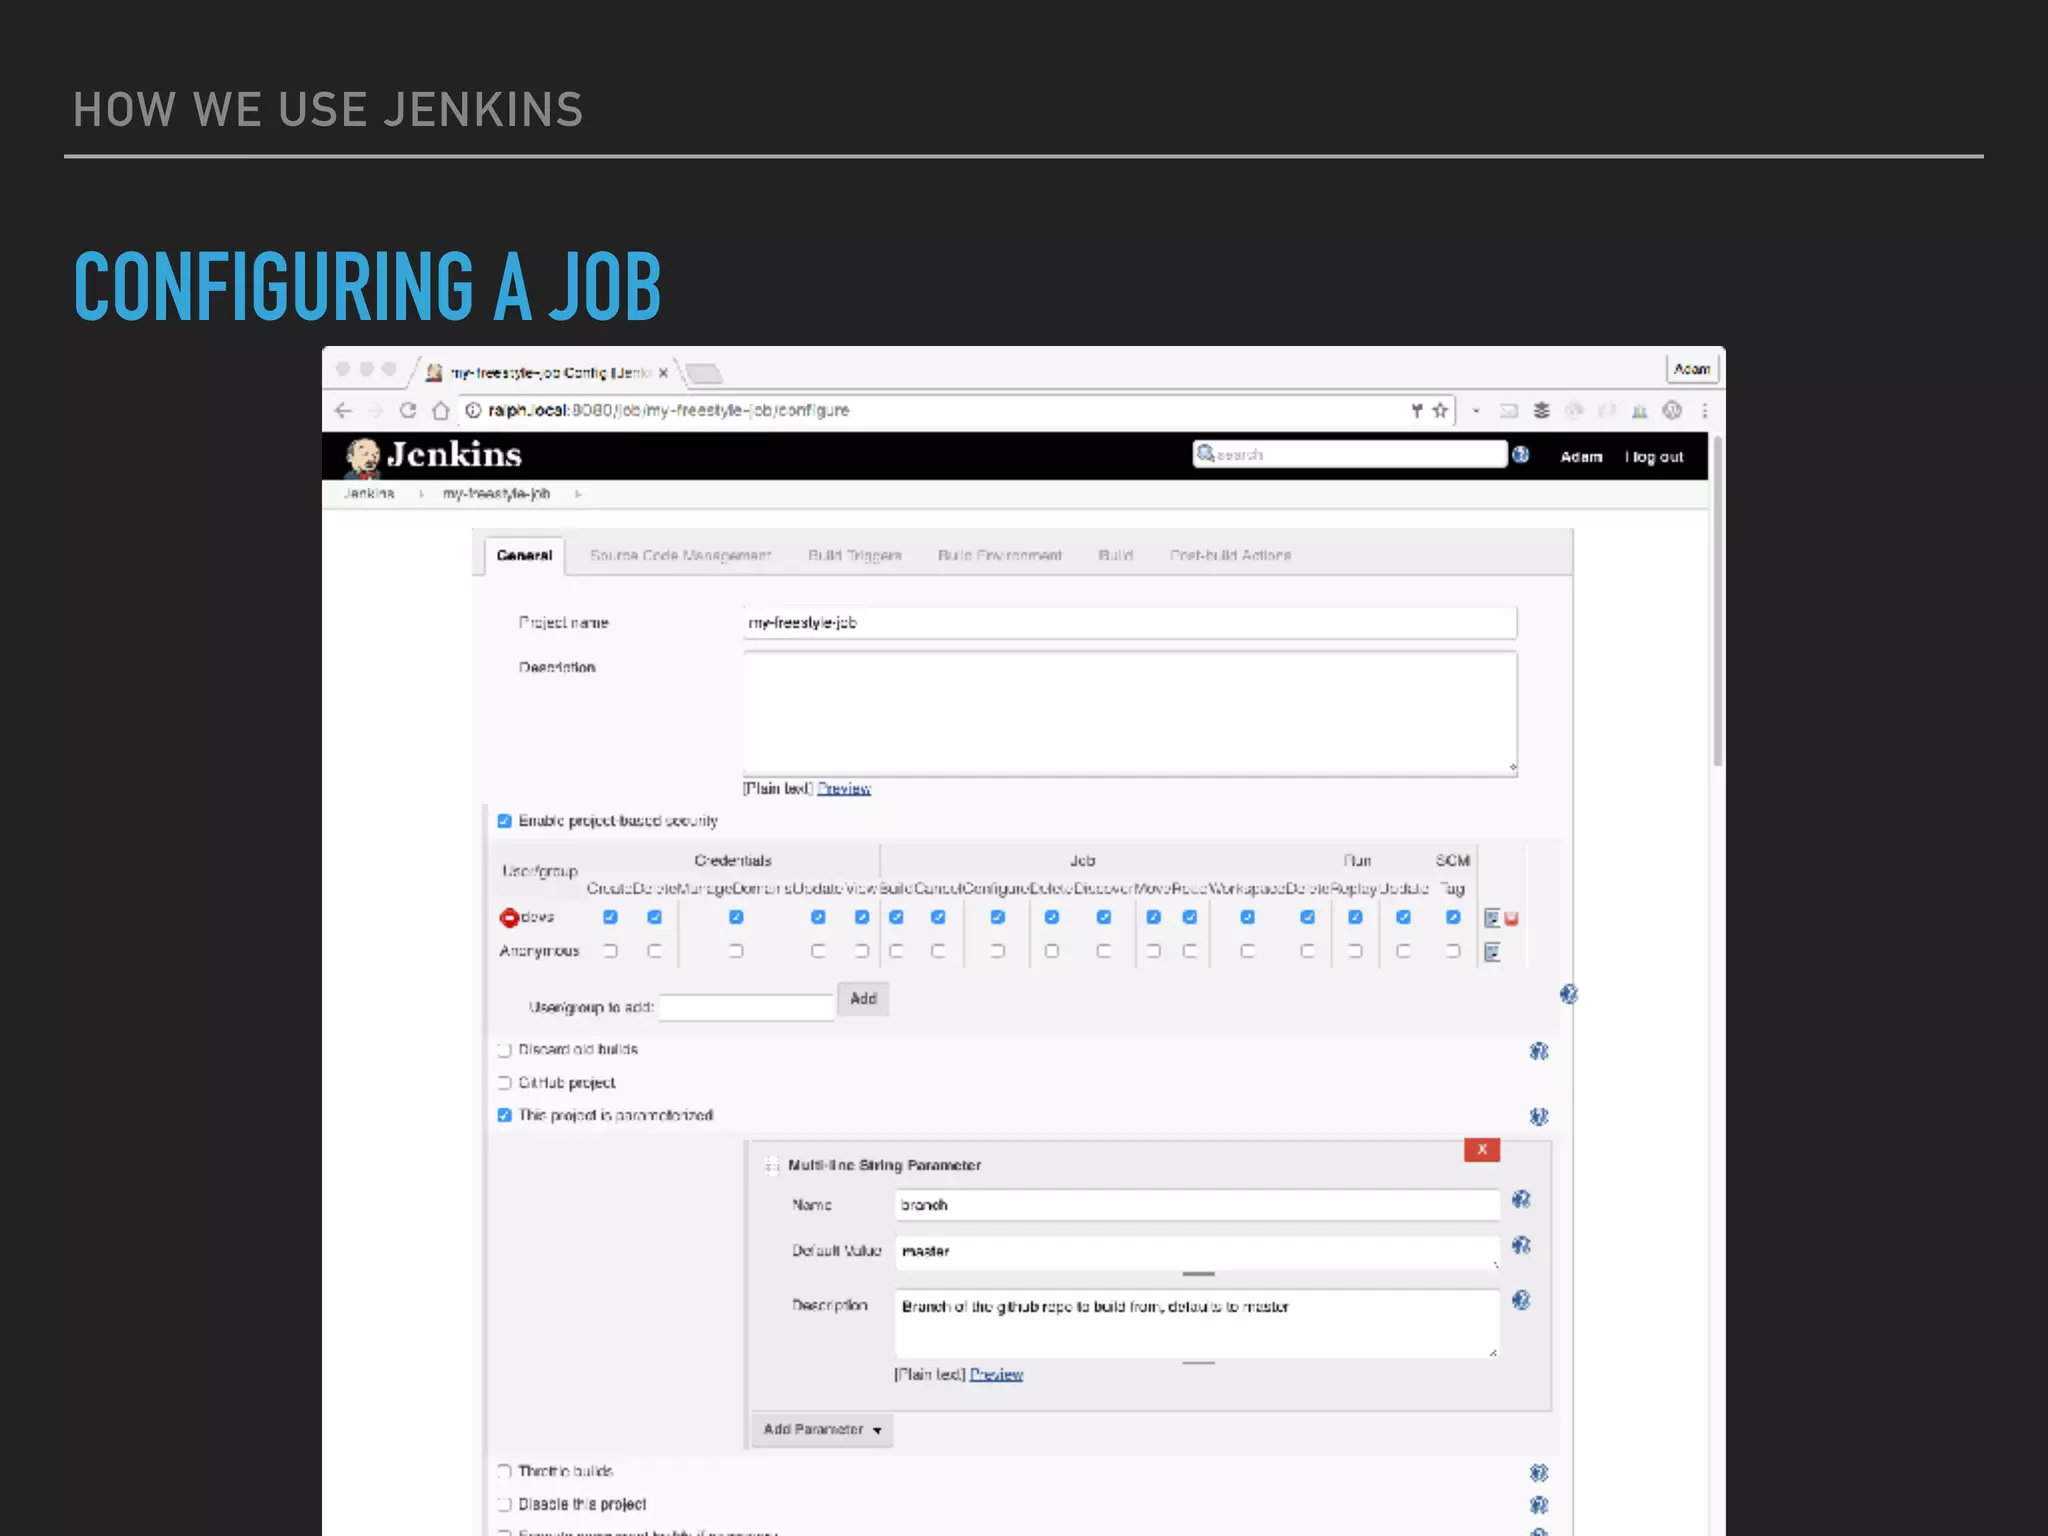Click the Jenkins butler logo

362,457
